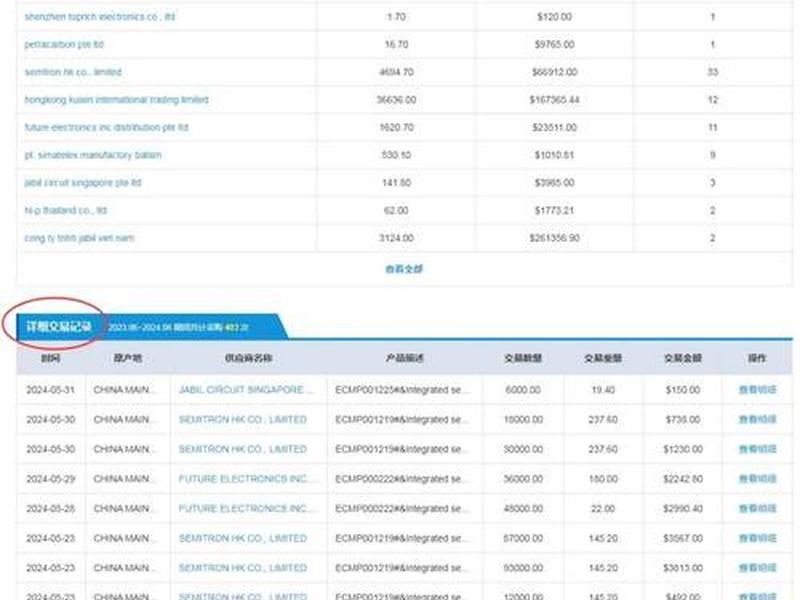Open SEMITRON HK CO. link in $3813.00 row

(x=243, y=568)
